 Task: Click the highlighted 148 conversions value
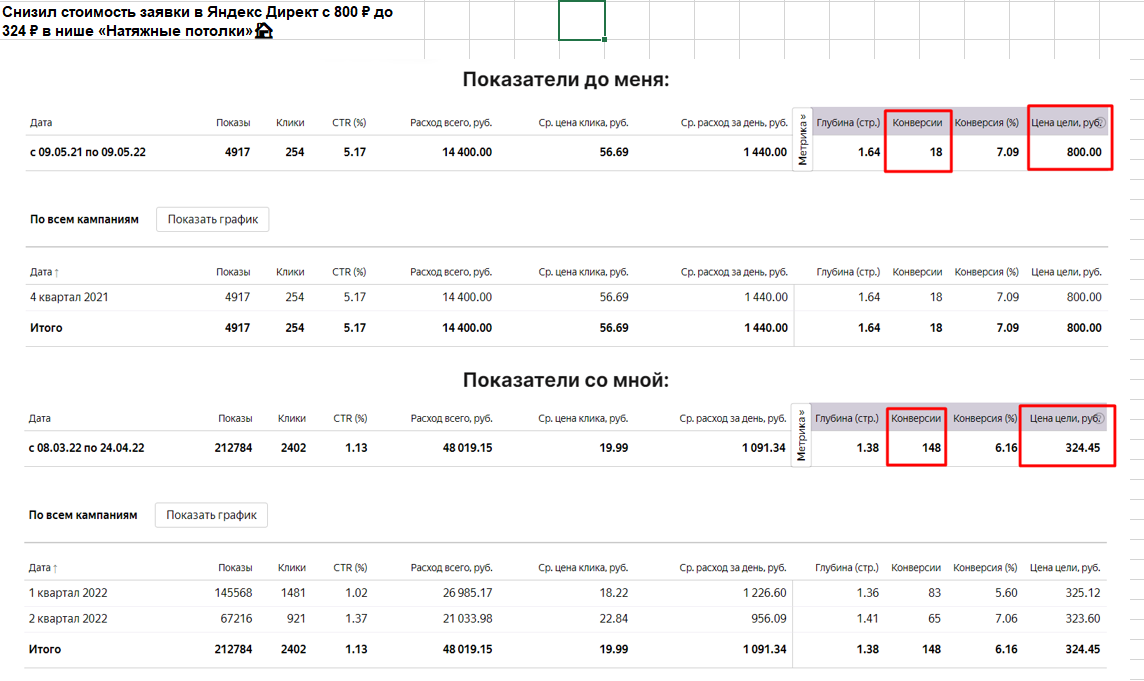click(931, 447)
